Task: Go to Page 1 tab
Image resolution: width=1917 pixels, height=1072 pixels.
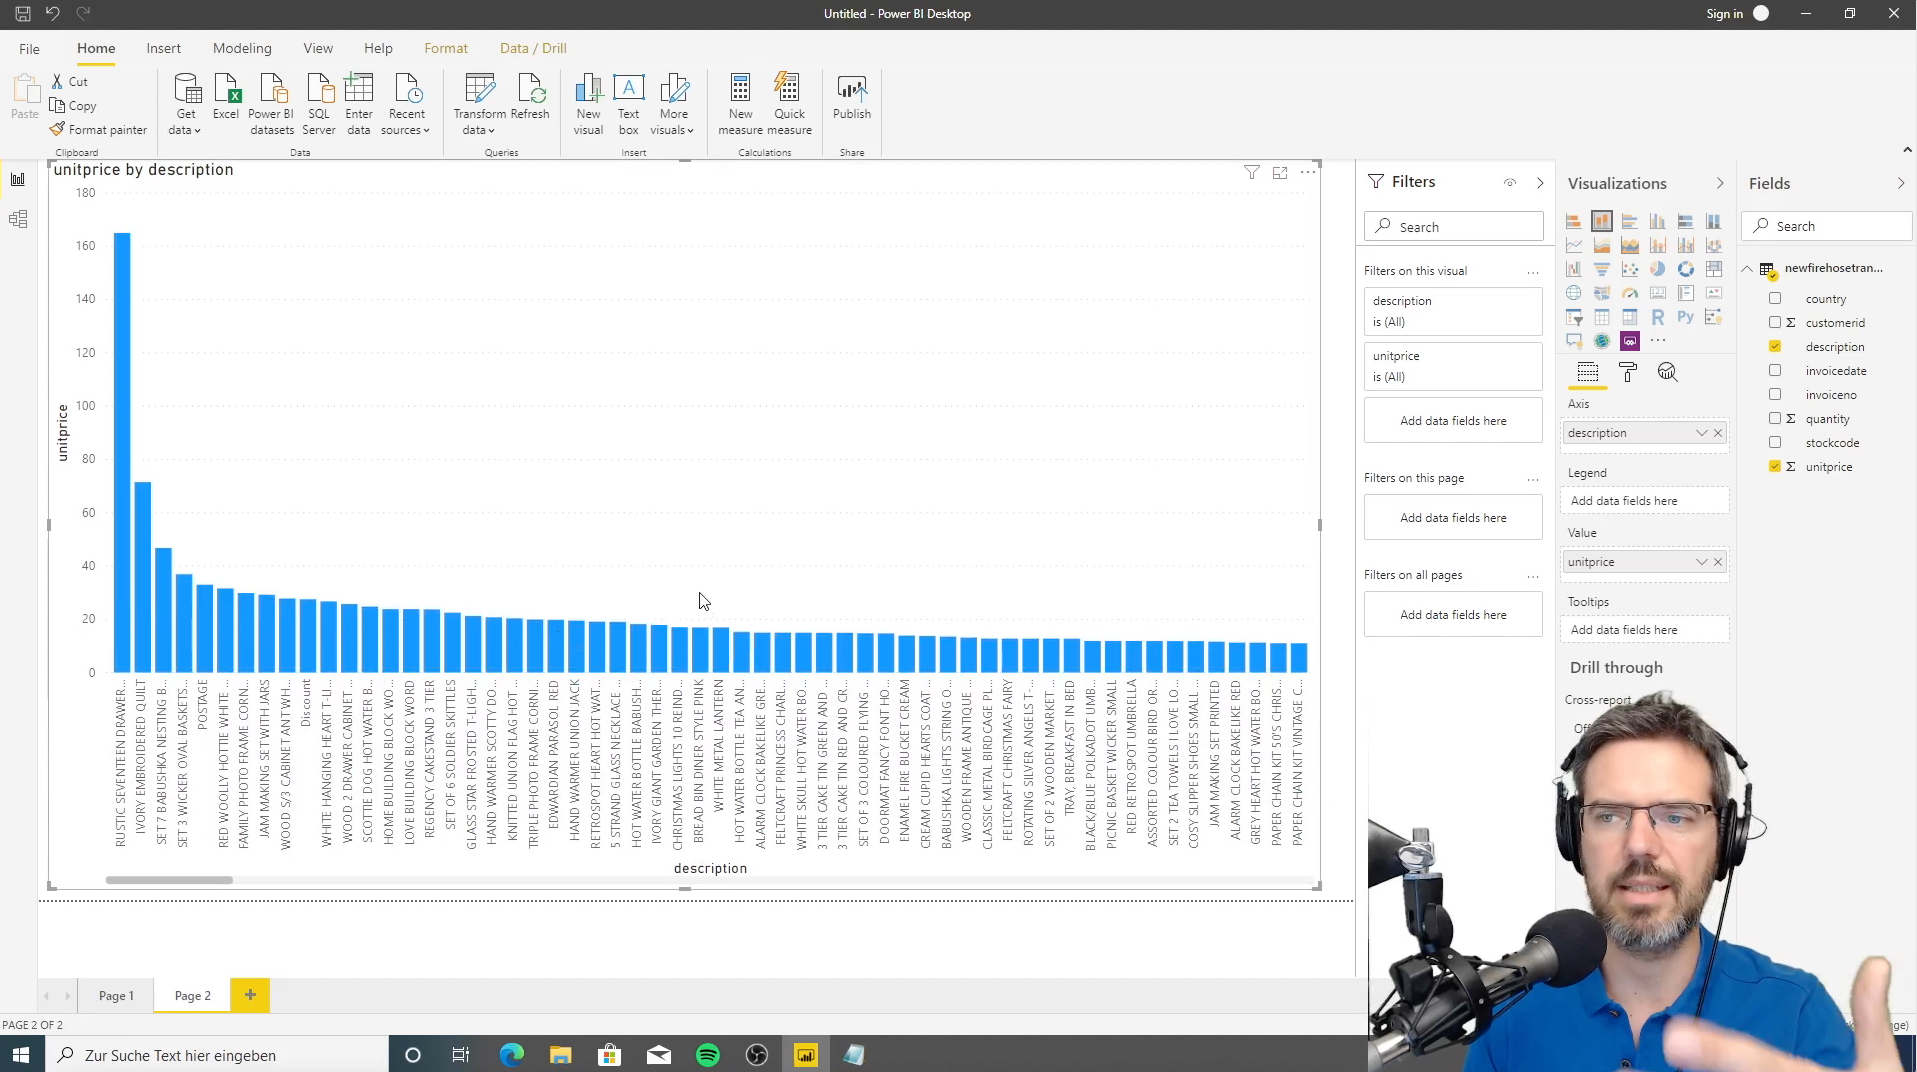Action: click(116, 995)
